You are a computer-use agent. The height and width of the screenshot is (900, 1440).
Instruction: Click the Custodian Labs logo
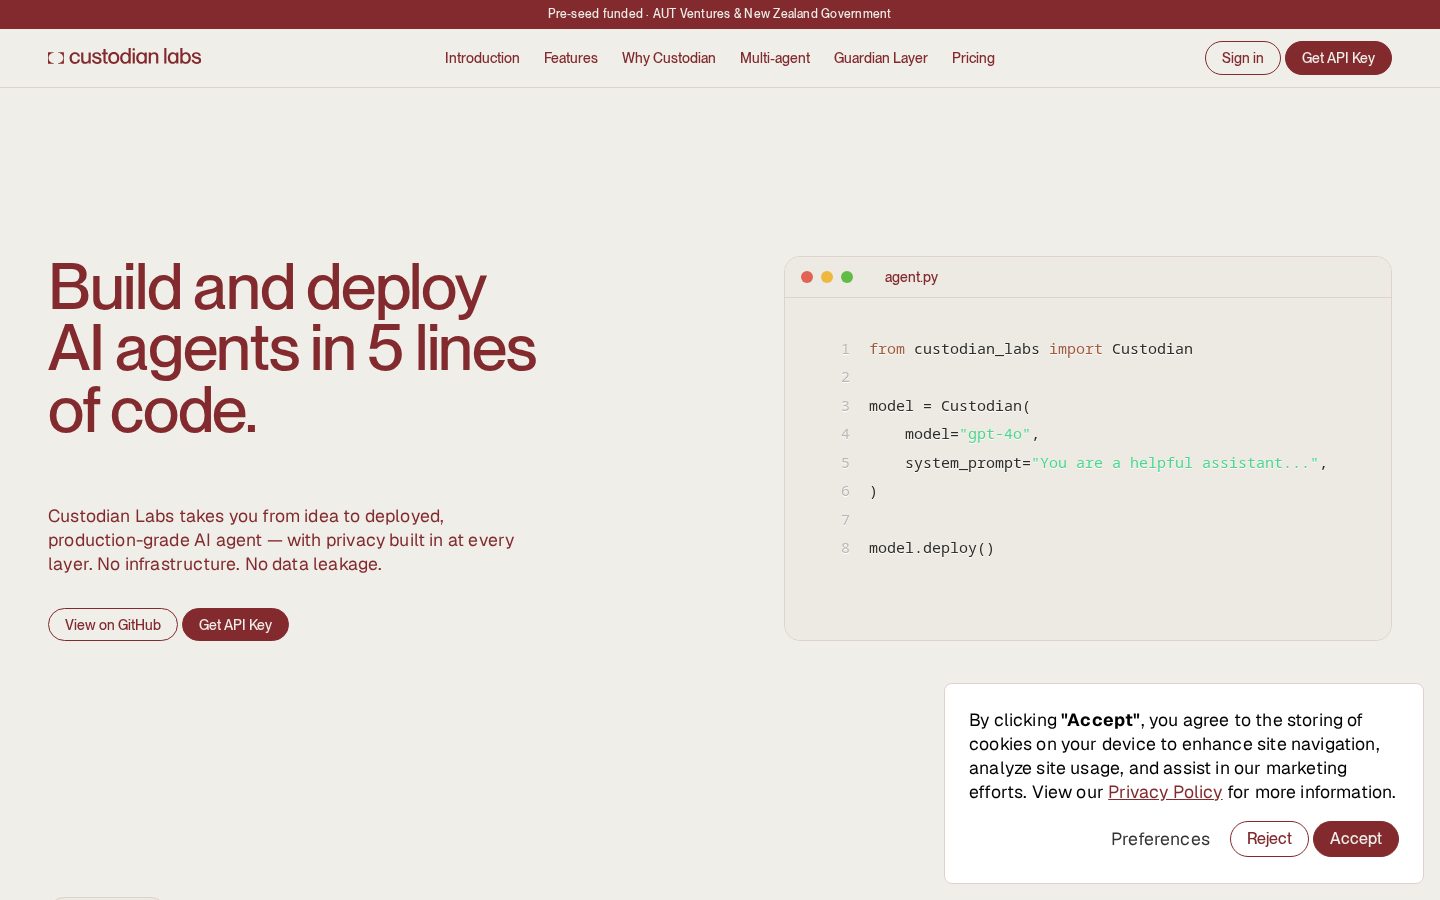click(x=124, y=57)
